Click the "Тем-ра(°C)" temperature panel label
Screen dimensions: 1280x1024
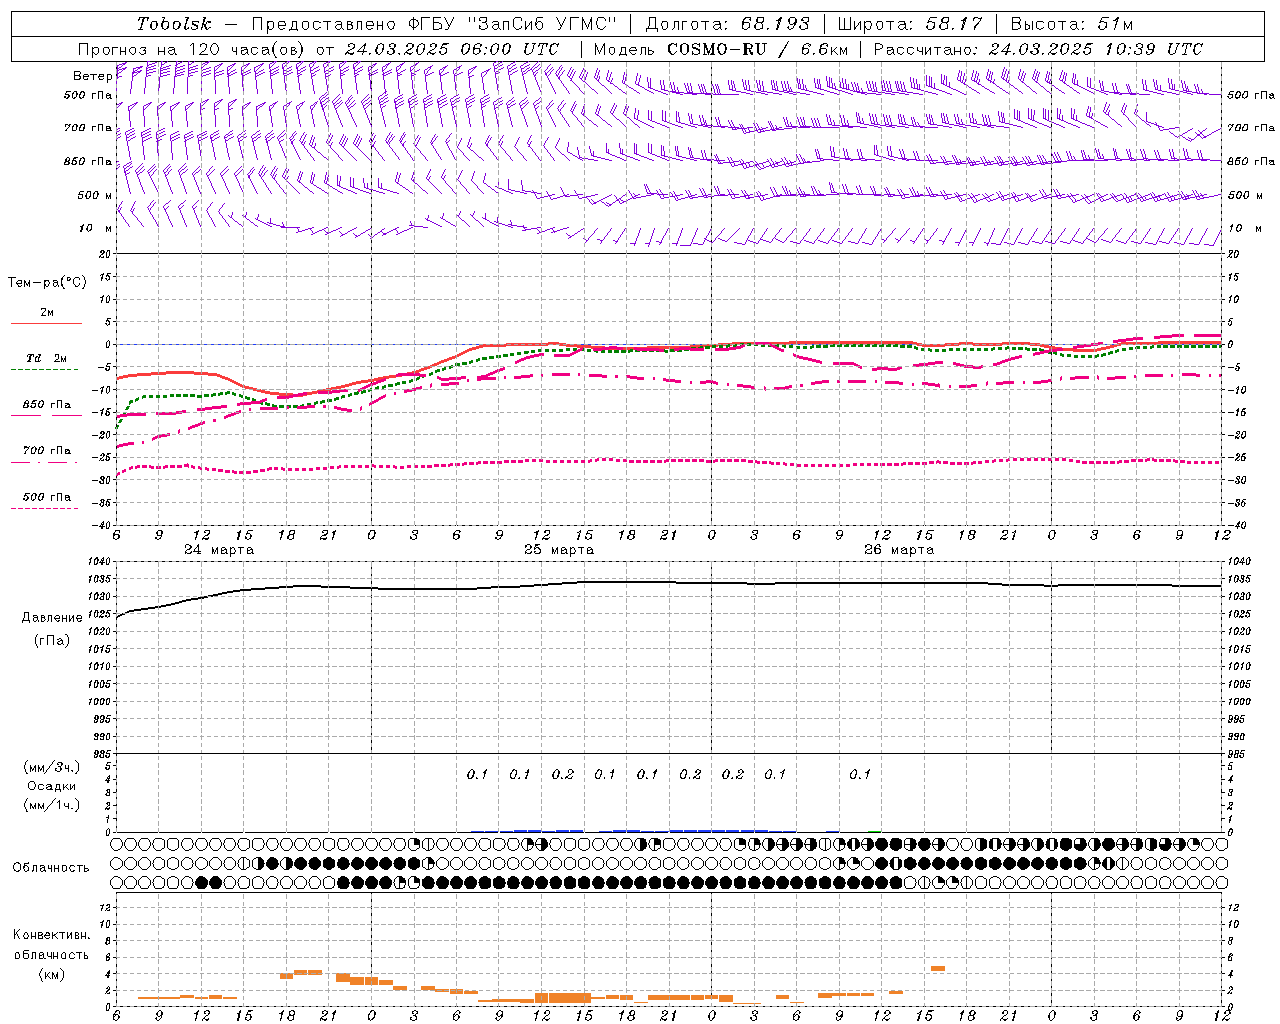point(47,283)
